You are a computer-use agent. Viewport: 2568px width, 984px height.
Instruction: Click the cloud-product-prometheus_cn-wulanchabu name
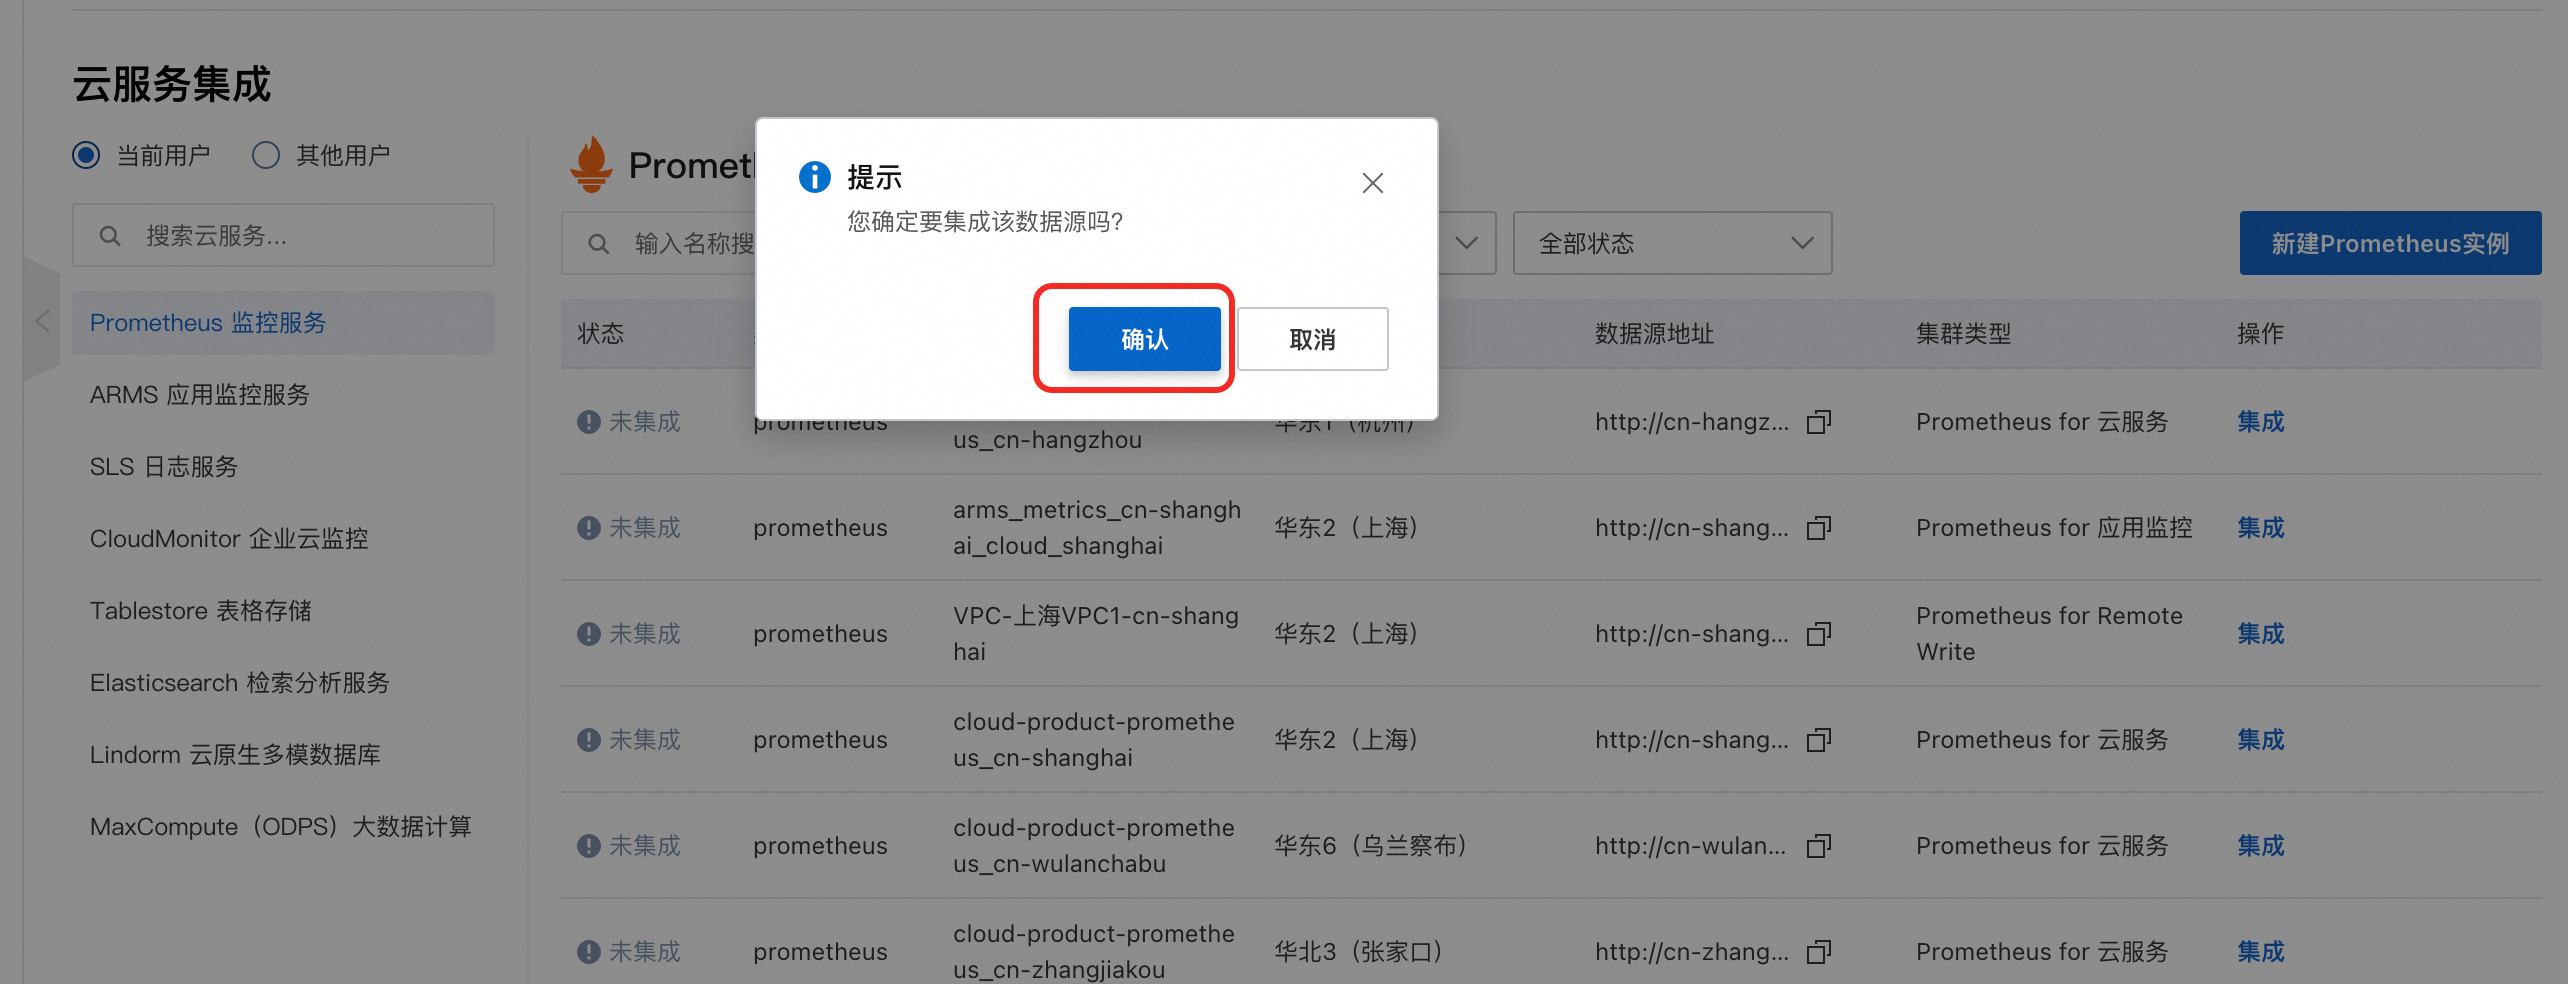coord(1094,846)
